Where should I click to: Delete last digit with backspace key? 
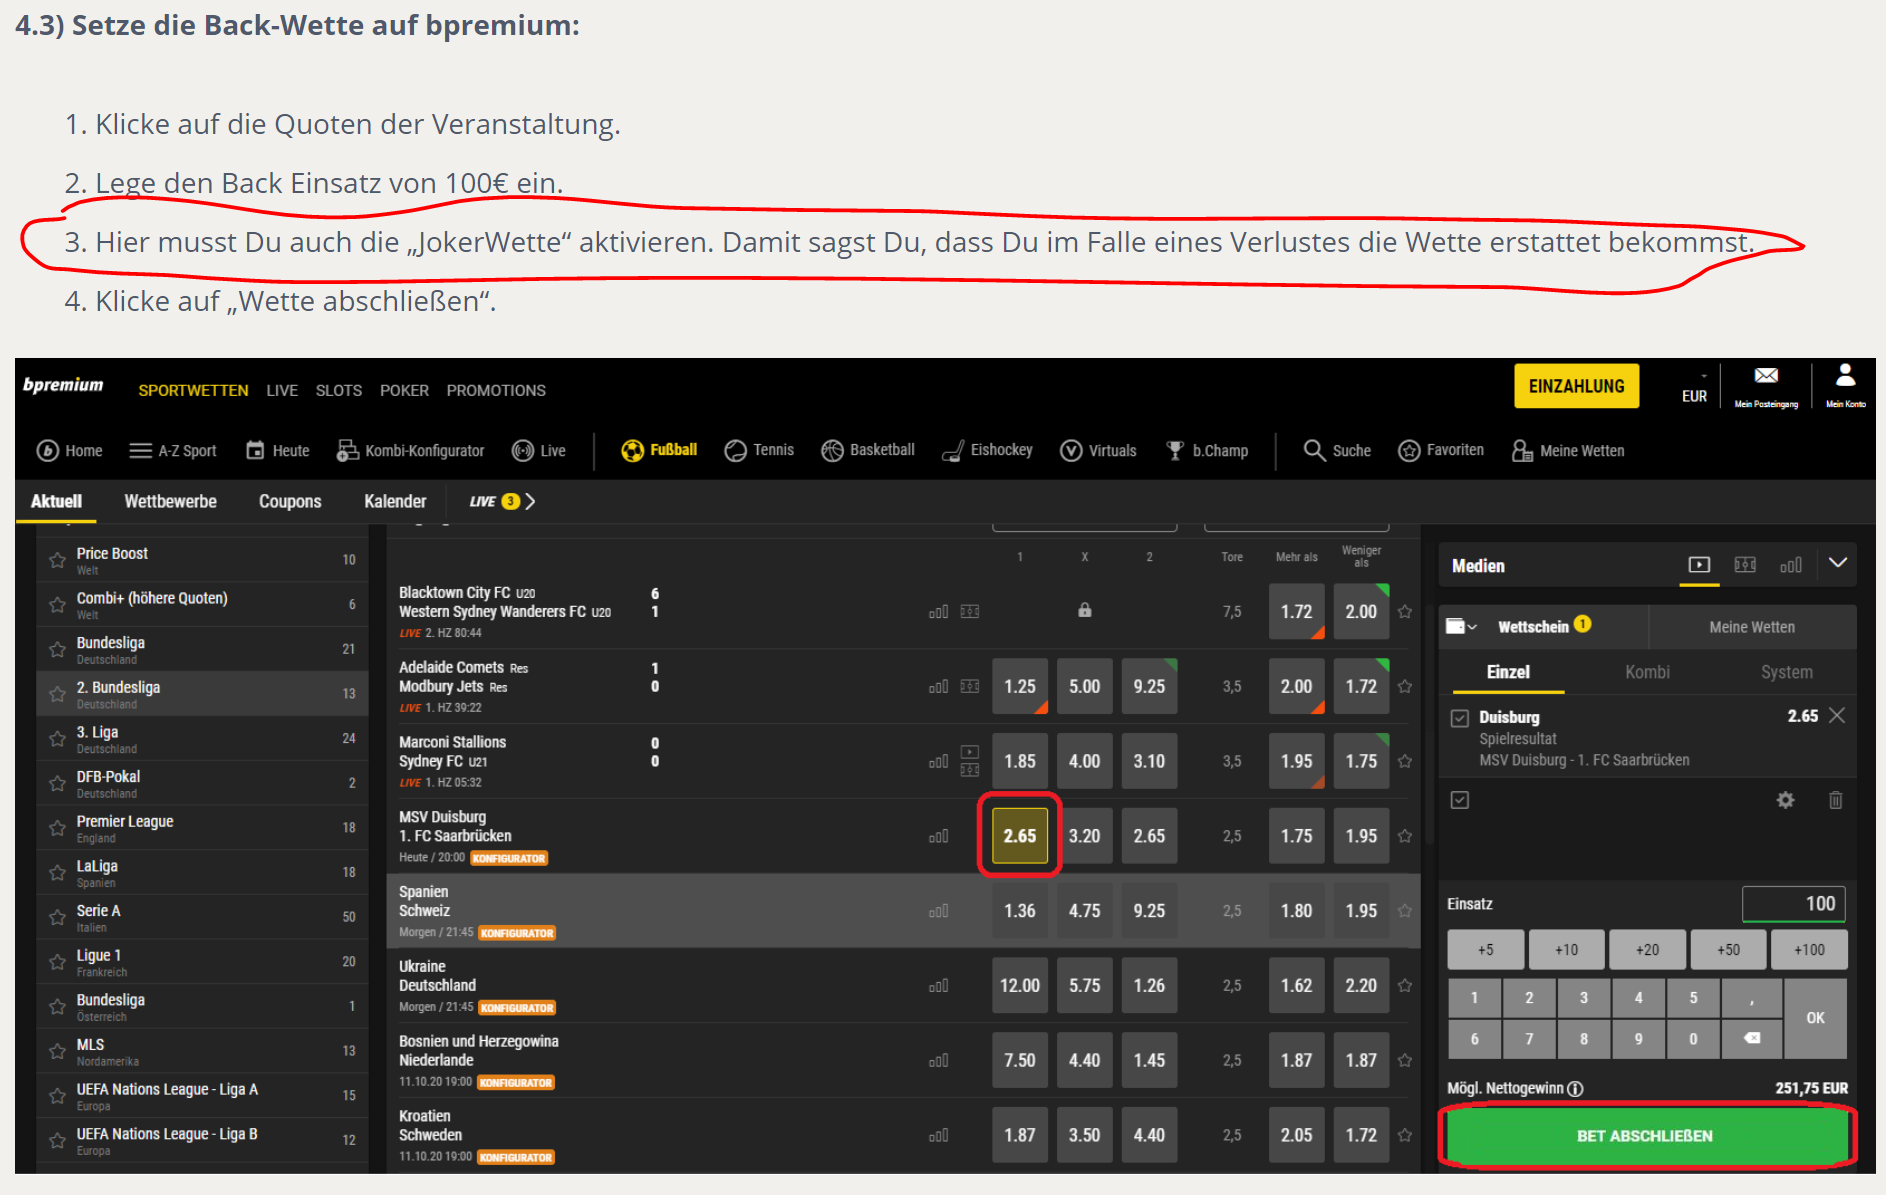click(1752, 1039)
